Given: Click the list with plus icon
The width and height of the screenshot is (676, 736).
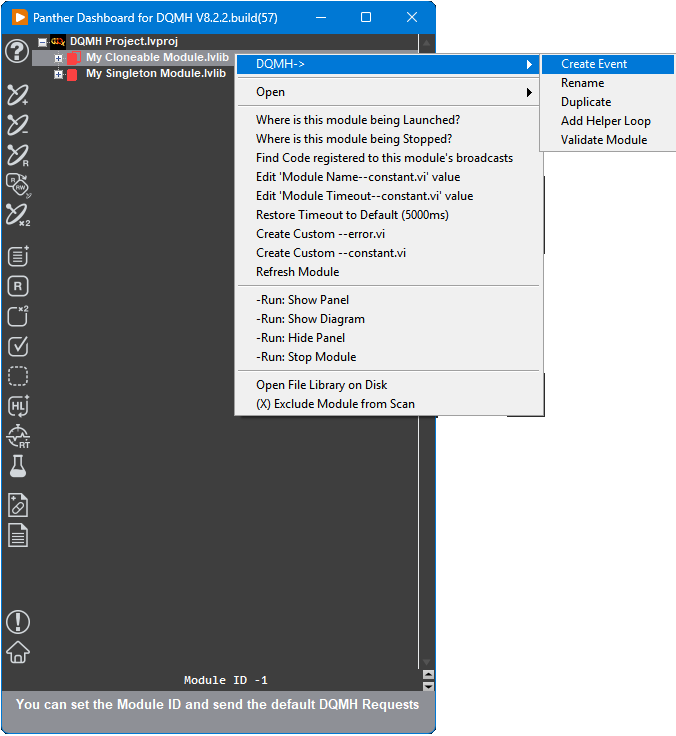Looking at the screenshot, I should click(18, 256).
